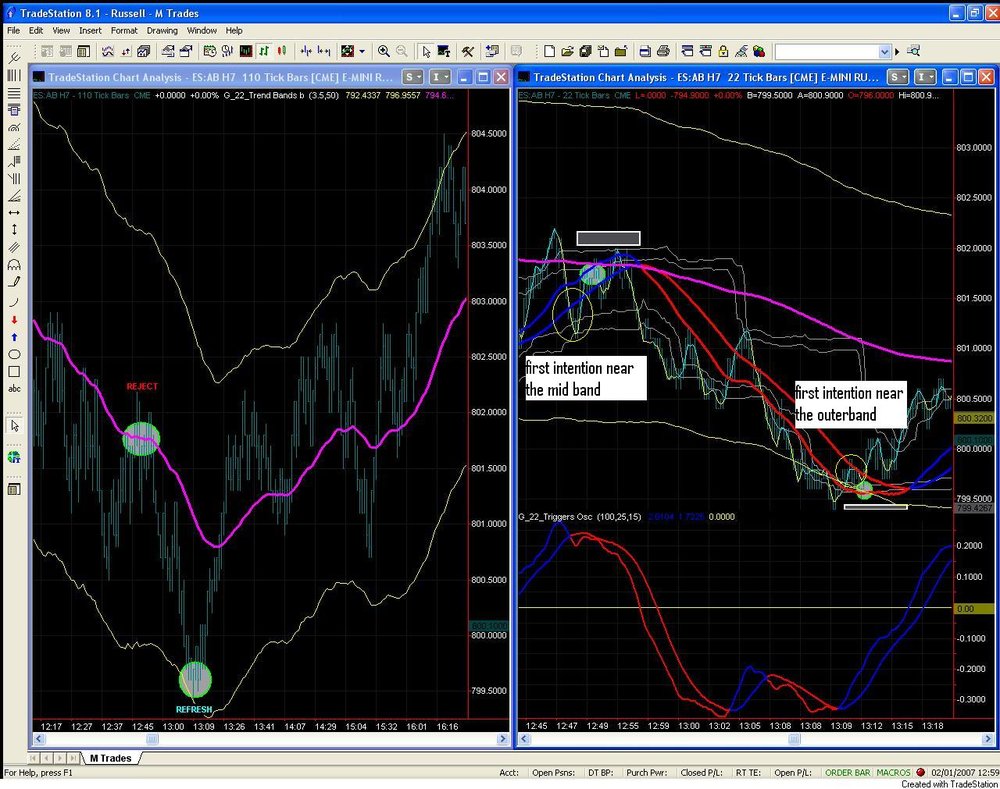Screen dimensions: 1000x789
Task: Select the trendline pencil drawing tool
Action: [x=14, y=281]
